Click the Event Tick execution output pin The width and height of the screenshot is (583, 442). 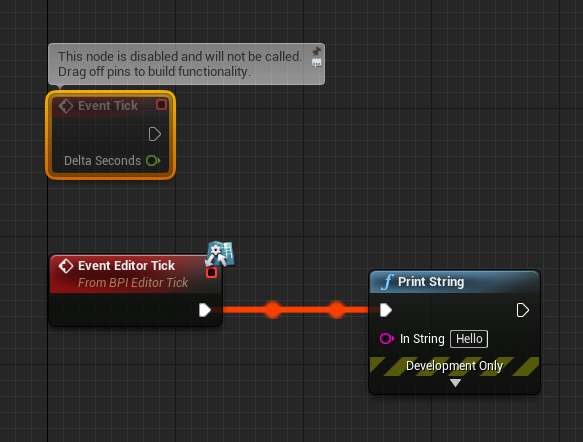pos(154,134)
